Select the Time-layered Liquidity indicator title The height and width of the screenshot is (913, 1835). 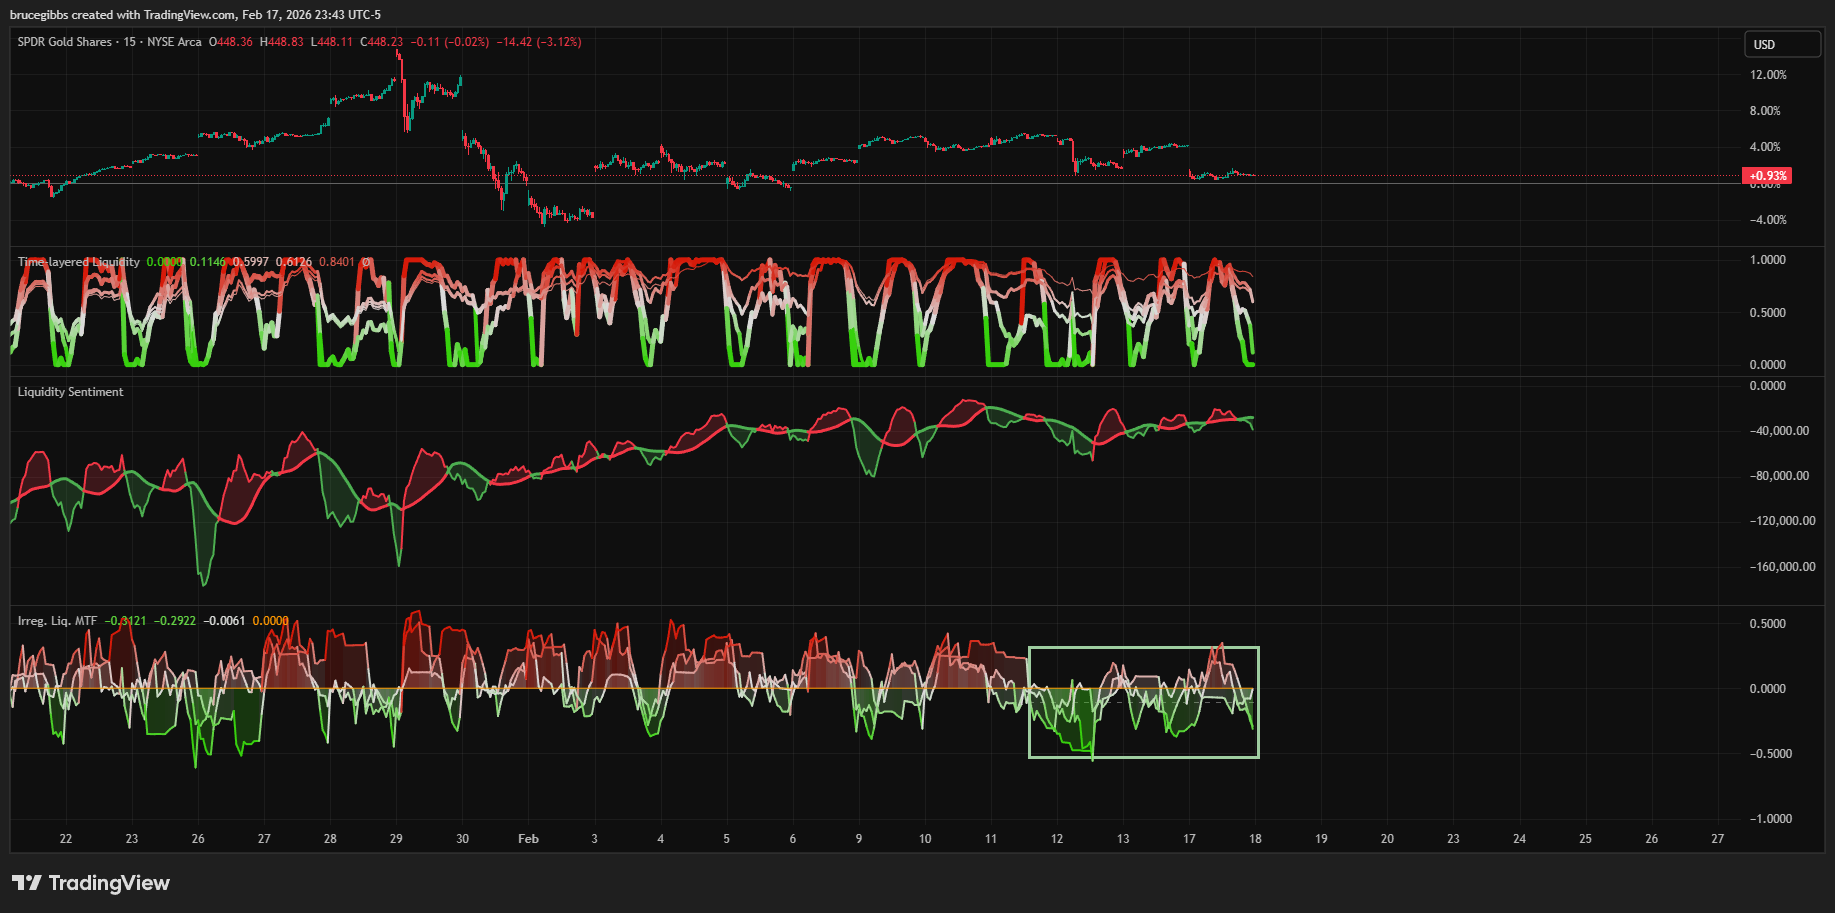(x=79, y=262)
